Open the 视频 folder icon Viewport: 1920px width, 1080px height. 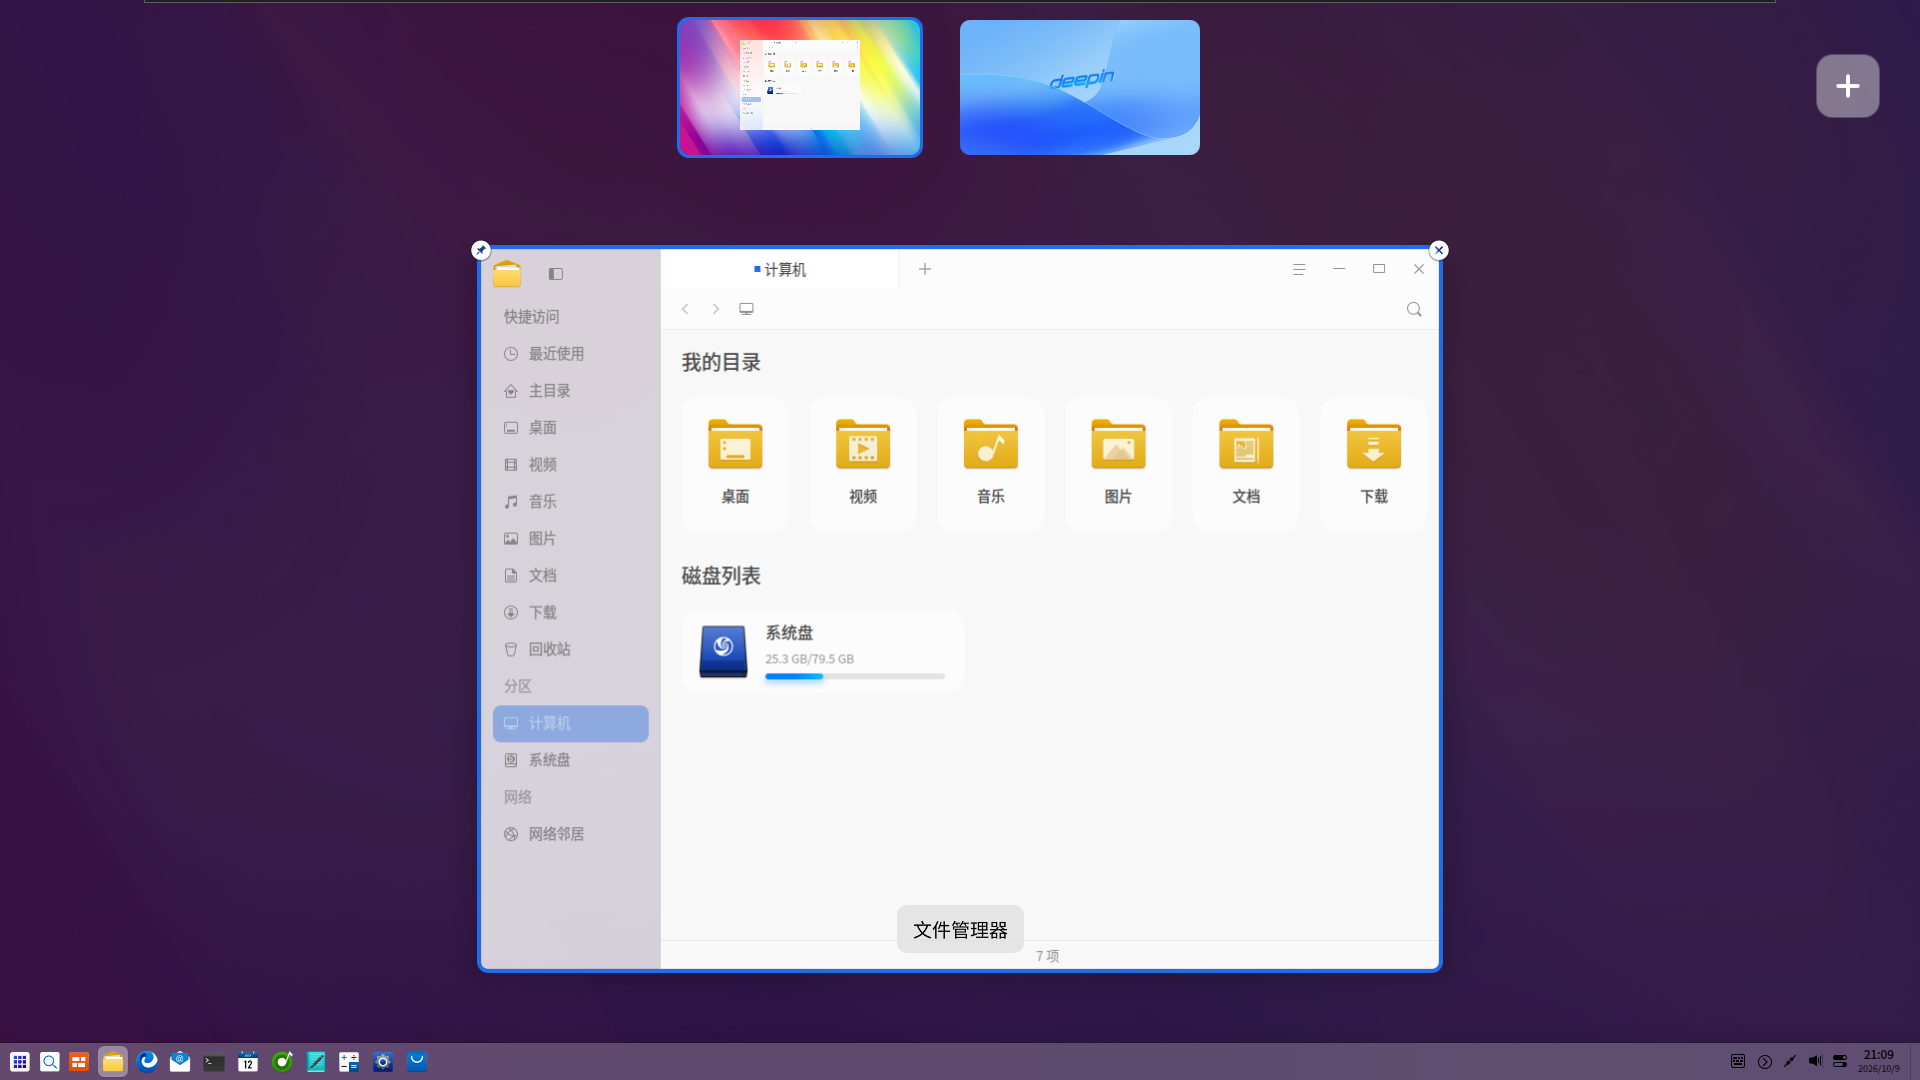[863, 445]
